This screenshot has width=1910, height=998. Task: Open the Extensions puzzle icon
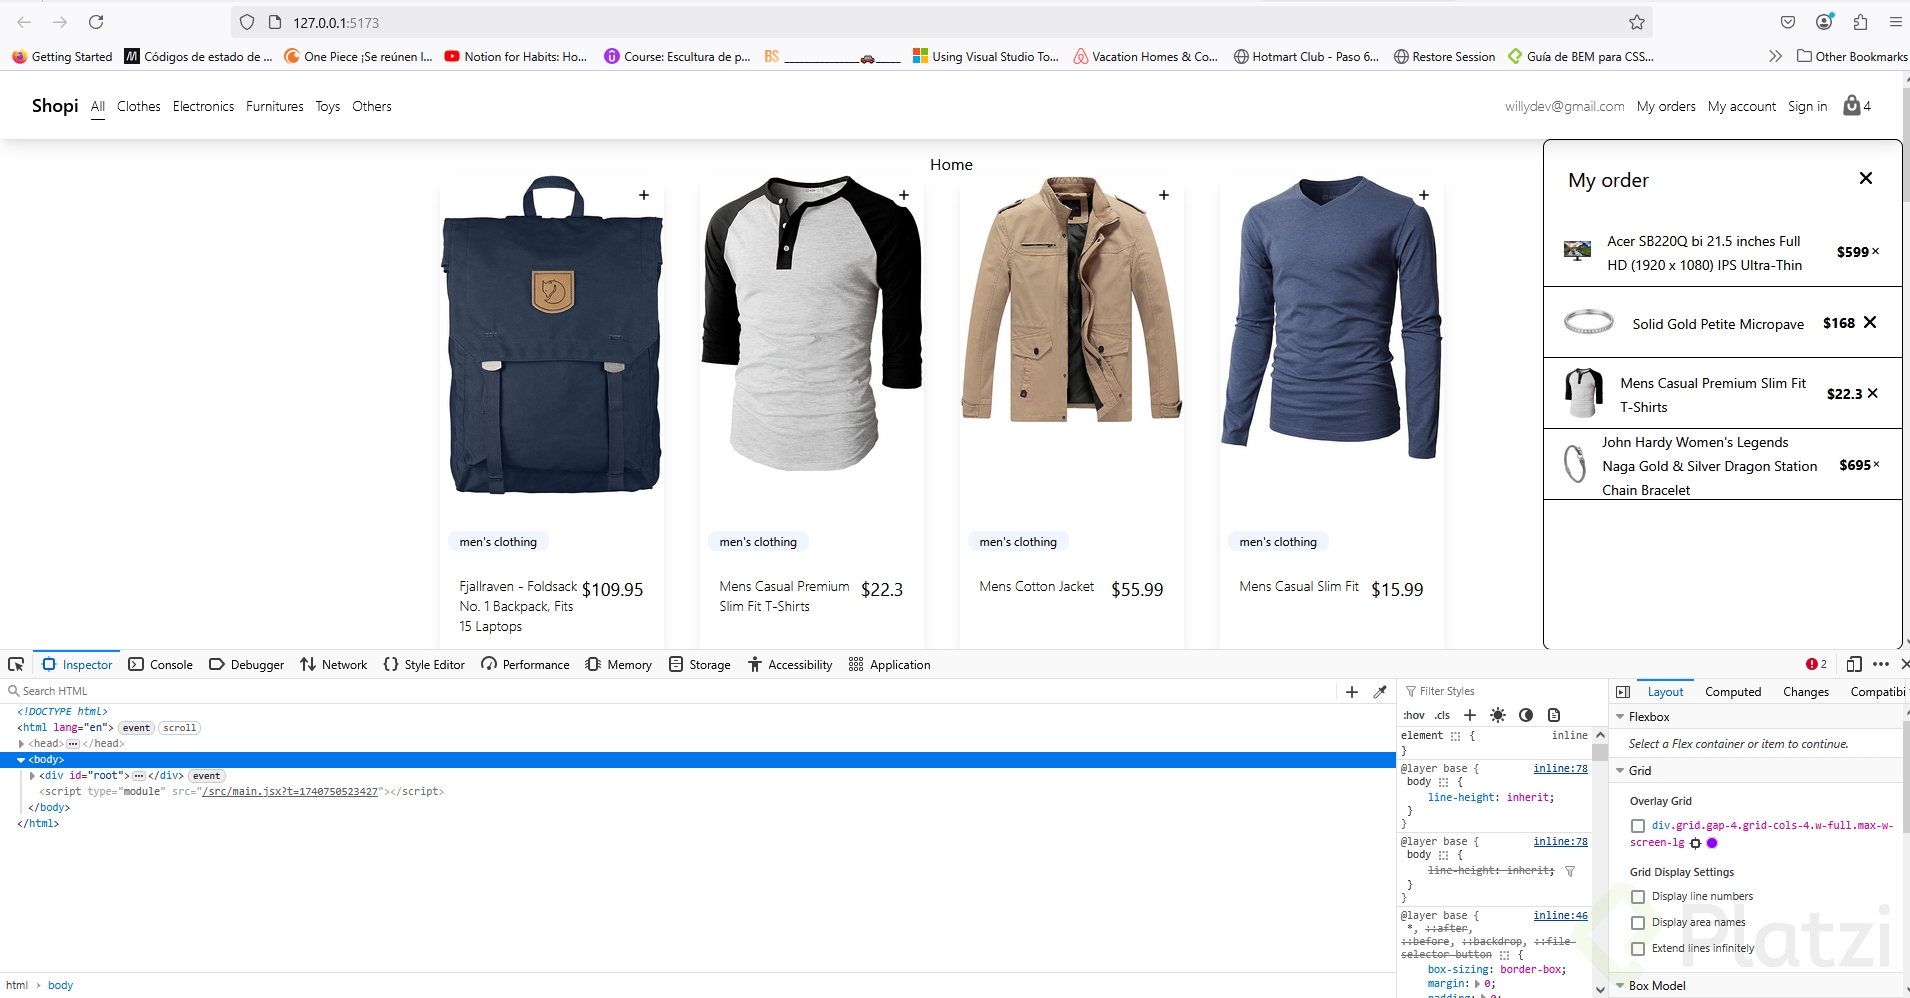point(1860,22)
